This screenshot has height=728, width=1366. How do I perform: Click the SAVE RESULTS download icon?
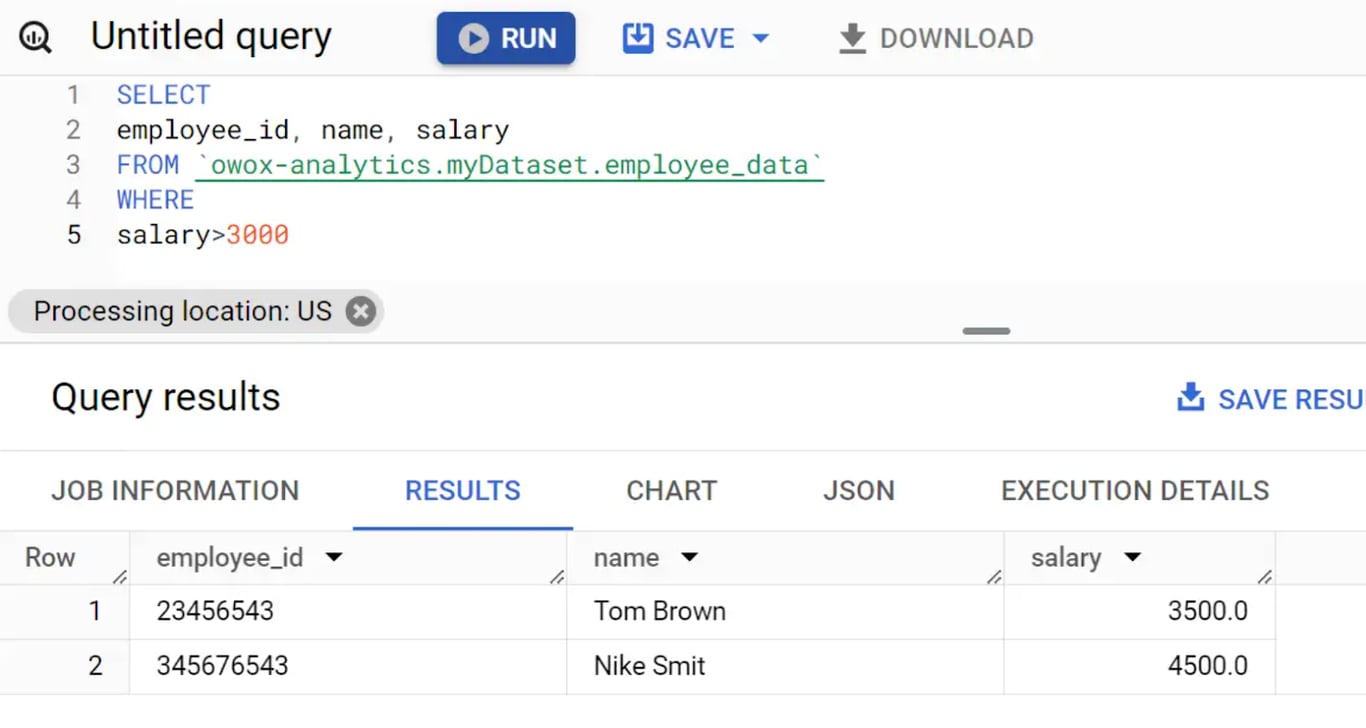point(1190,397)
